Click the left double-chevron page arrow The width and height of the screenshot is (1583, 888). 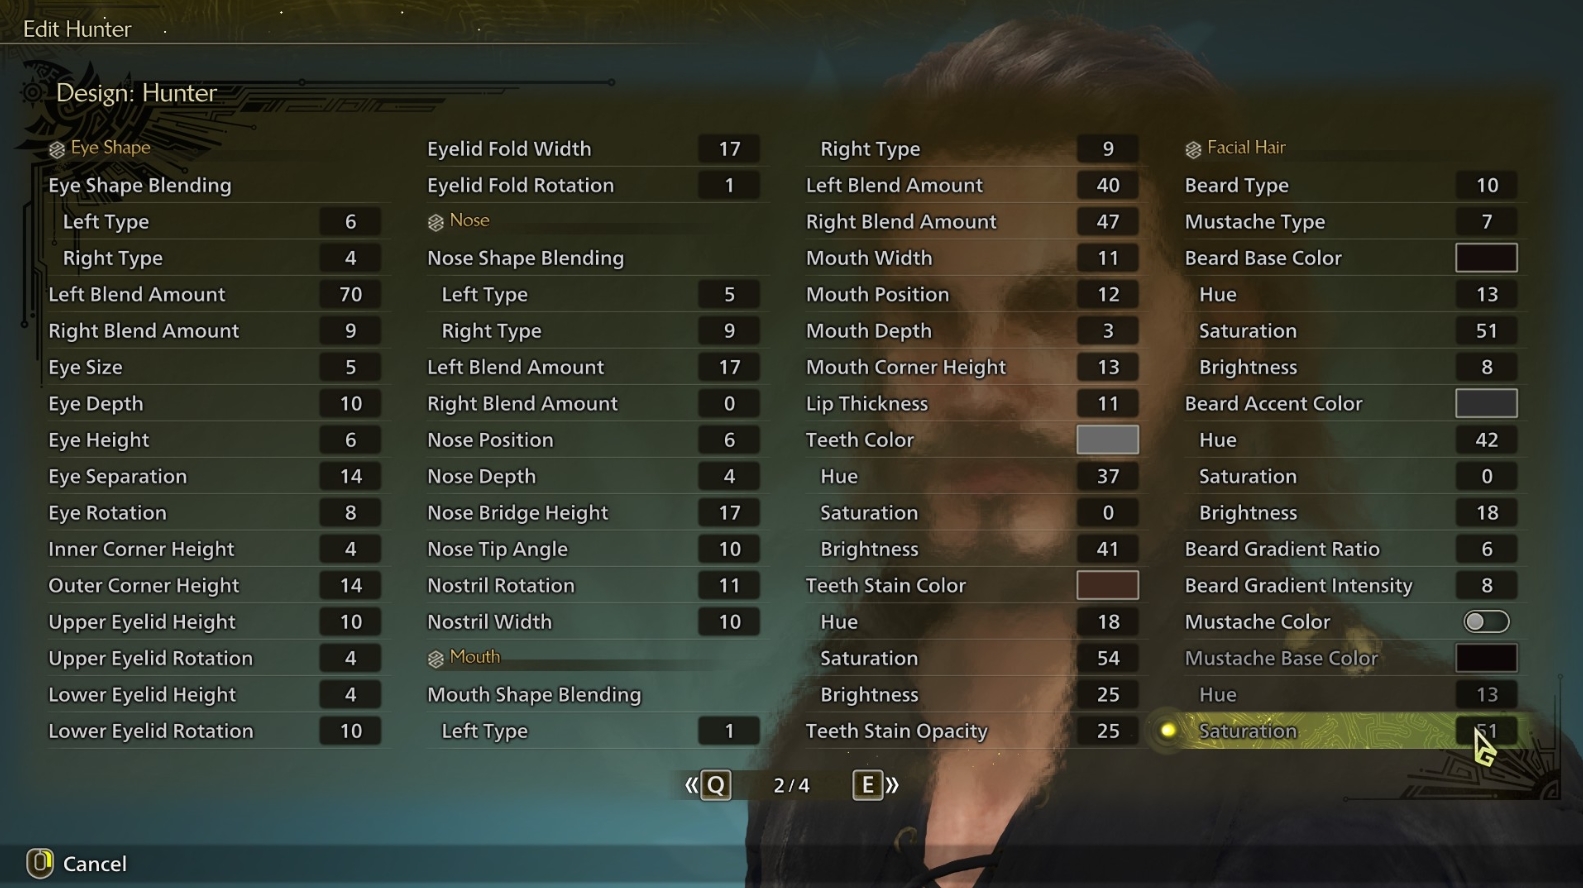point(691,785)
